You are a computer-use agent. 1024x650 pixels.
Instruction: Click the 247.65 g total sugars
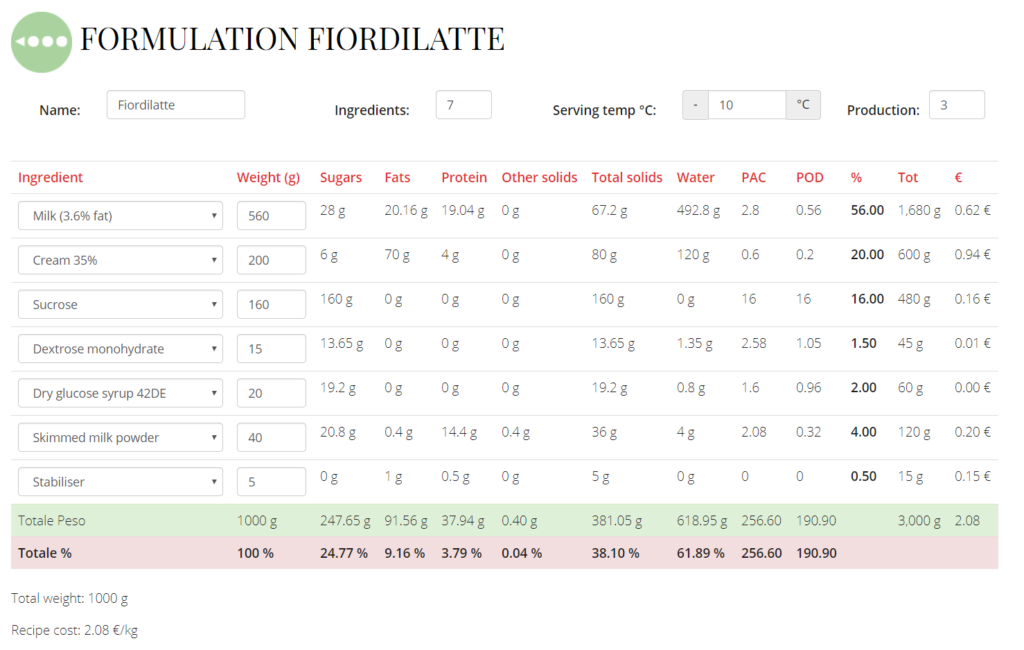[x=345, y=521]
